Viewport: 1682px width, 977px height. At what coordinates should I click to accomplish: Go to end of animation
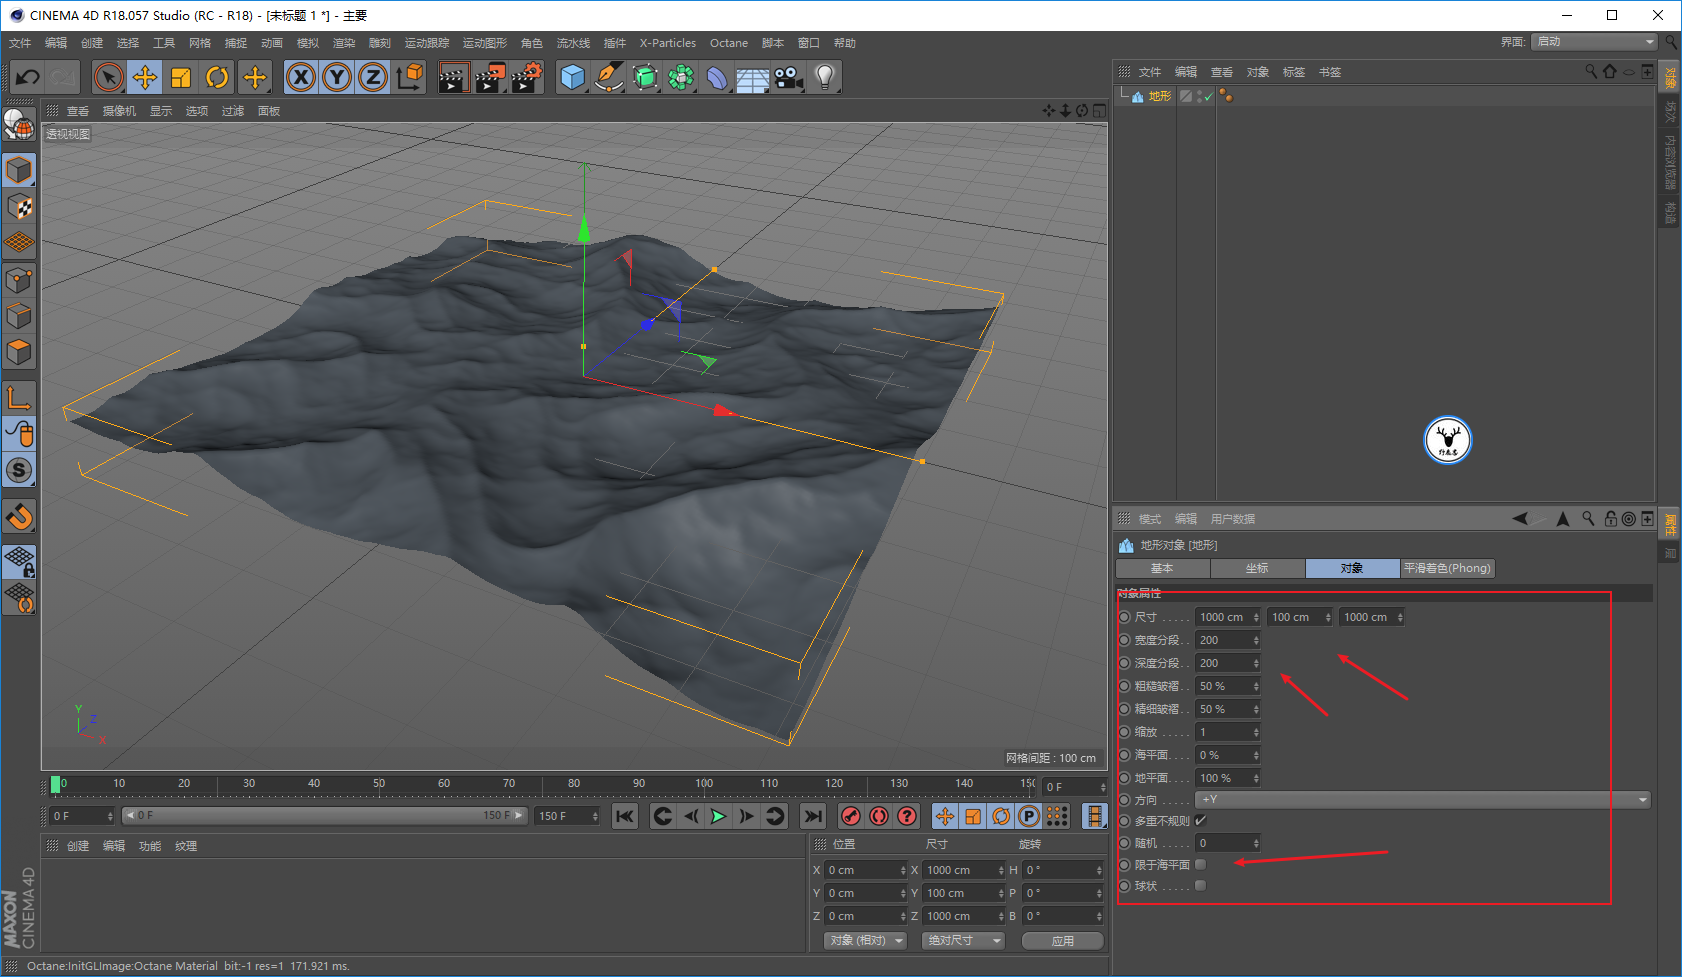click(813, 816)
